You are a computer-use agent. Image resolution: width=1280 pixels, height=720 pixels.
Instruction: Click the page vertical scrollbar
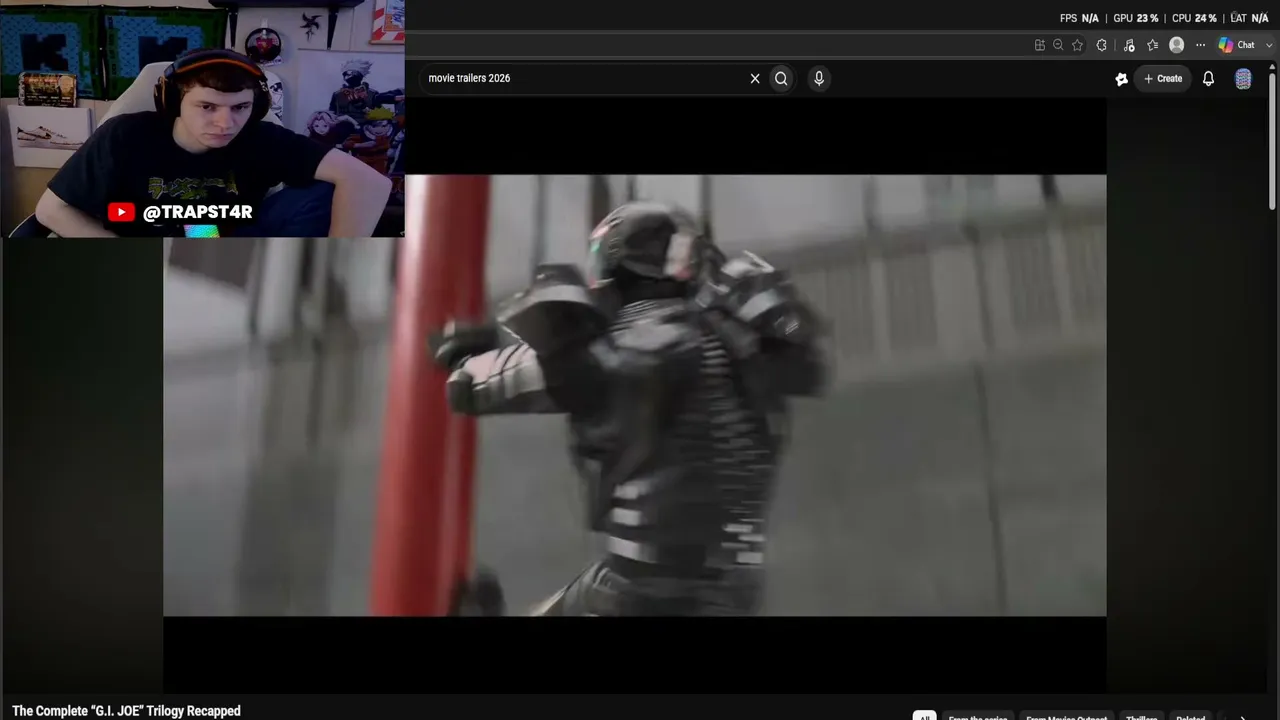(x=1273, y=140)
